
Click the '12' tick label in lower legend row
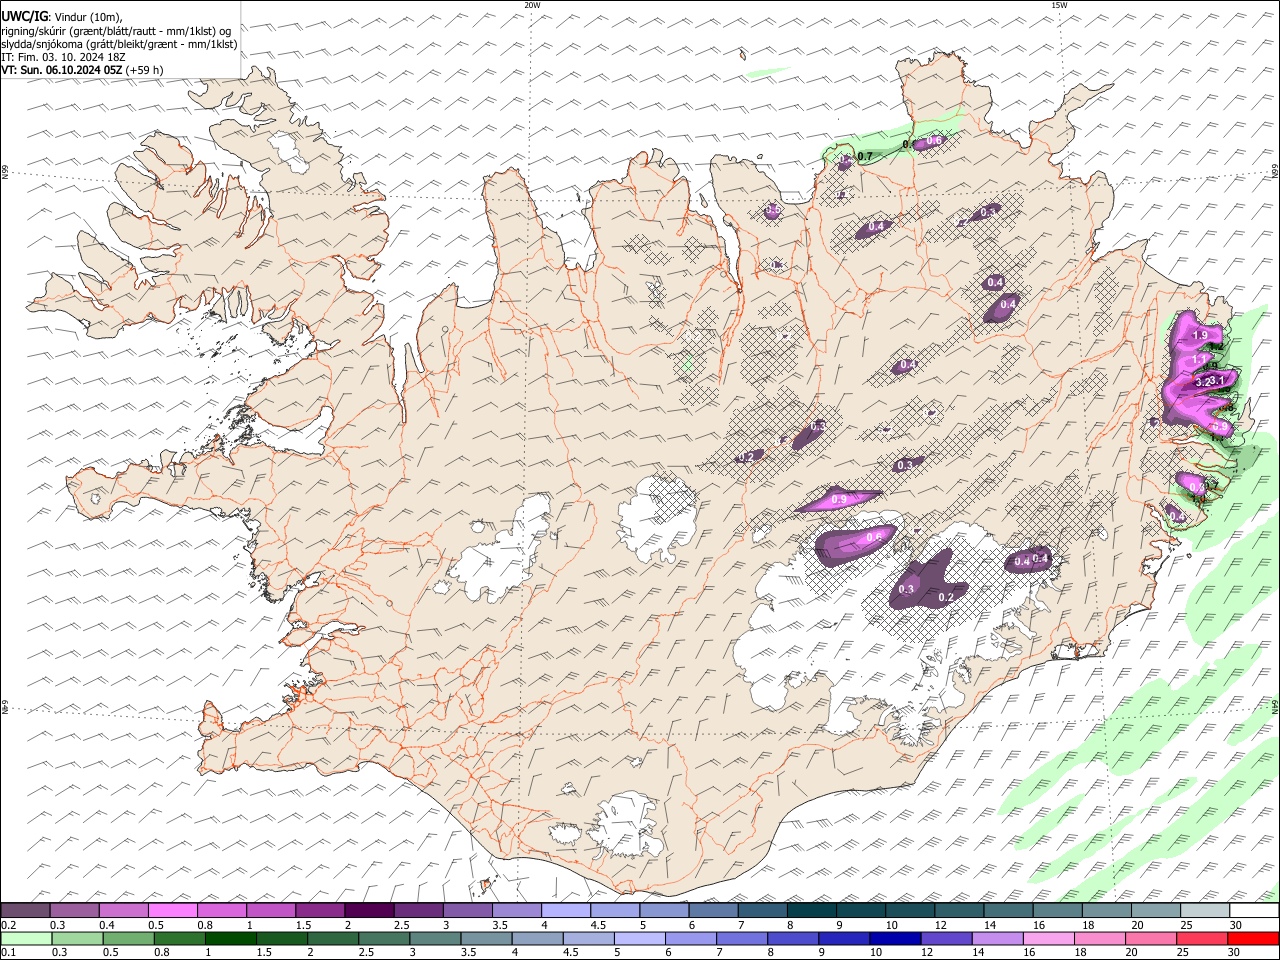click(926, 953)
